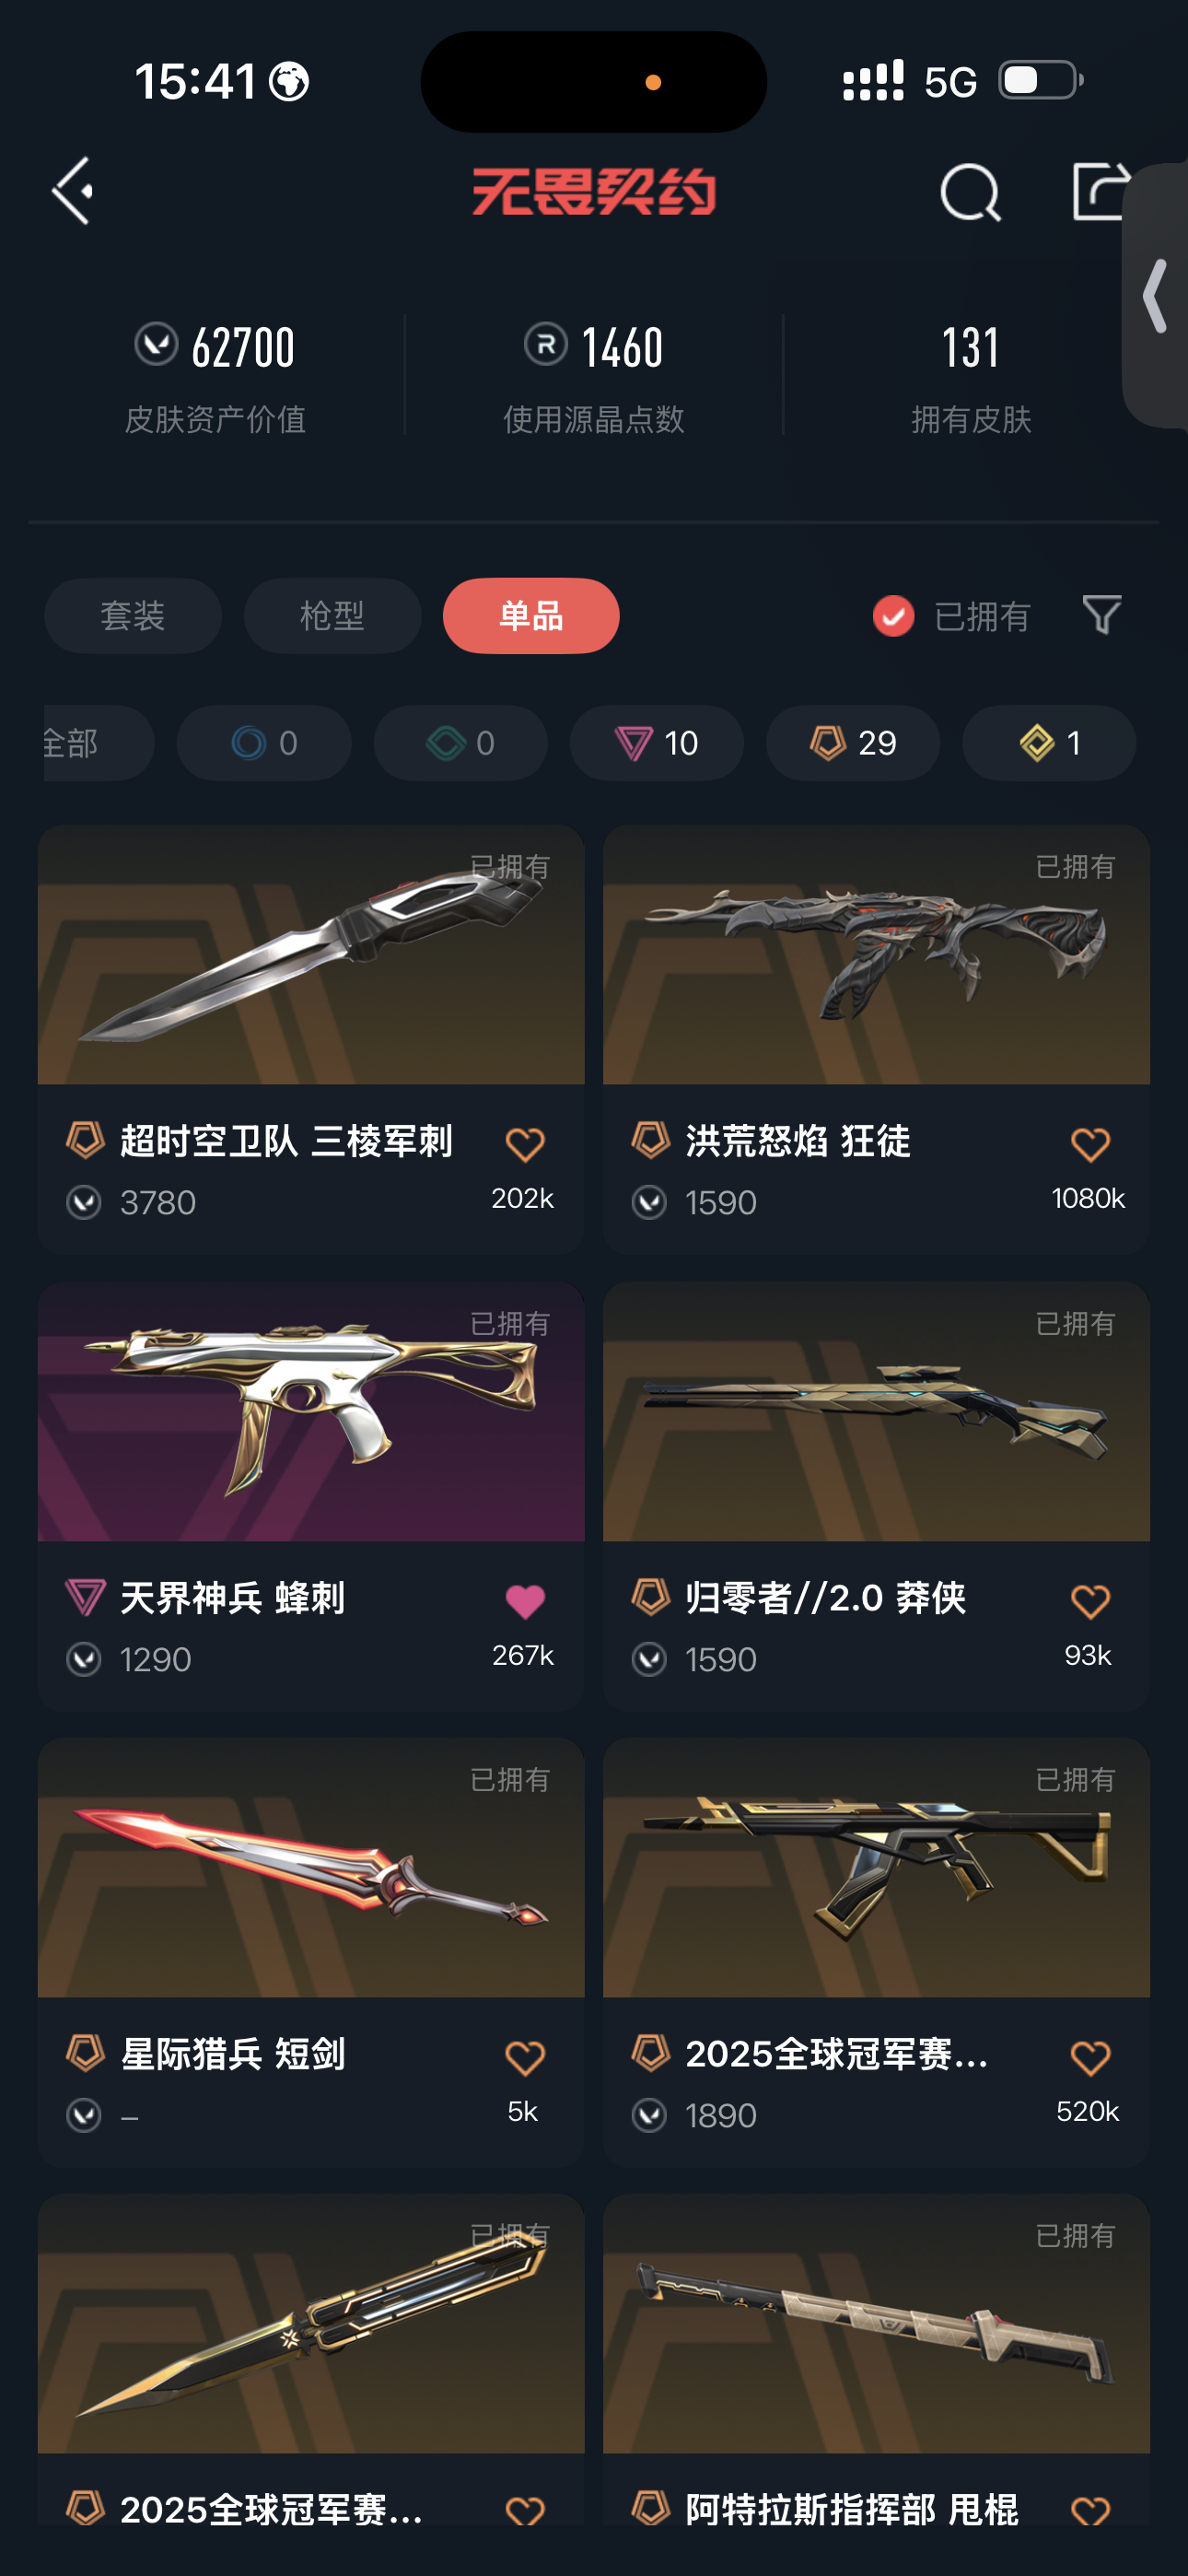
Task: Open the filter funnel icon
Action: pos(1101,614)
